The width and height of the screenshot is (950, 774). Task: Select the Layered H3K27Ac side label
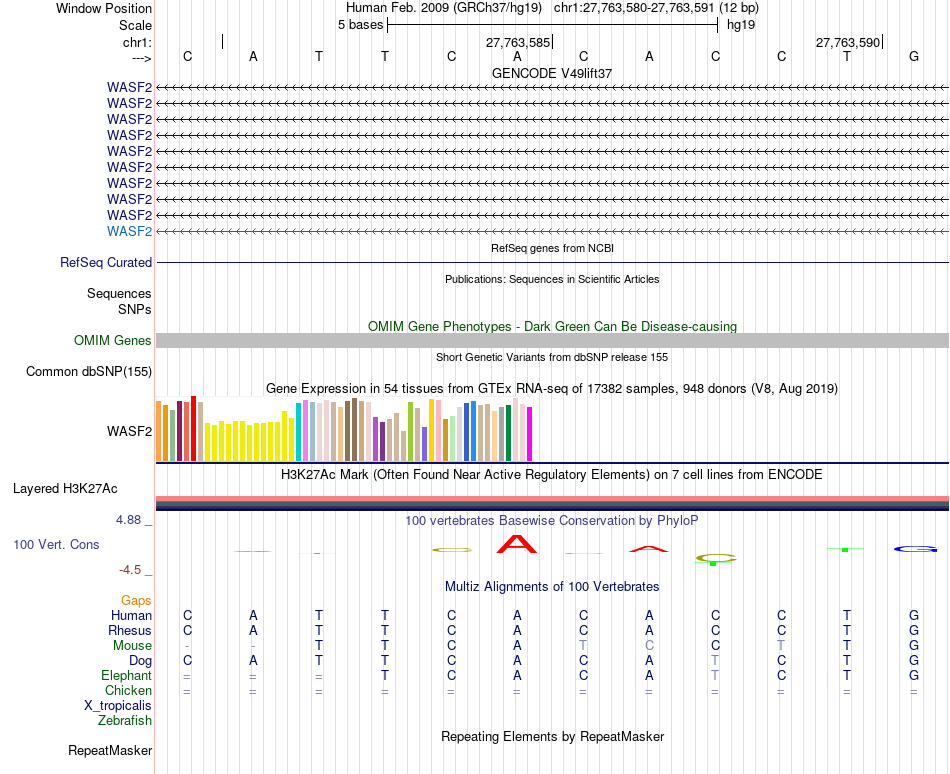pyautogui.click(x=65, y=489)
